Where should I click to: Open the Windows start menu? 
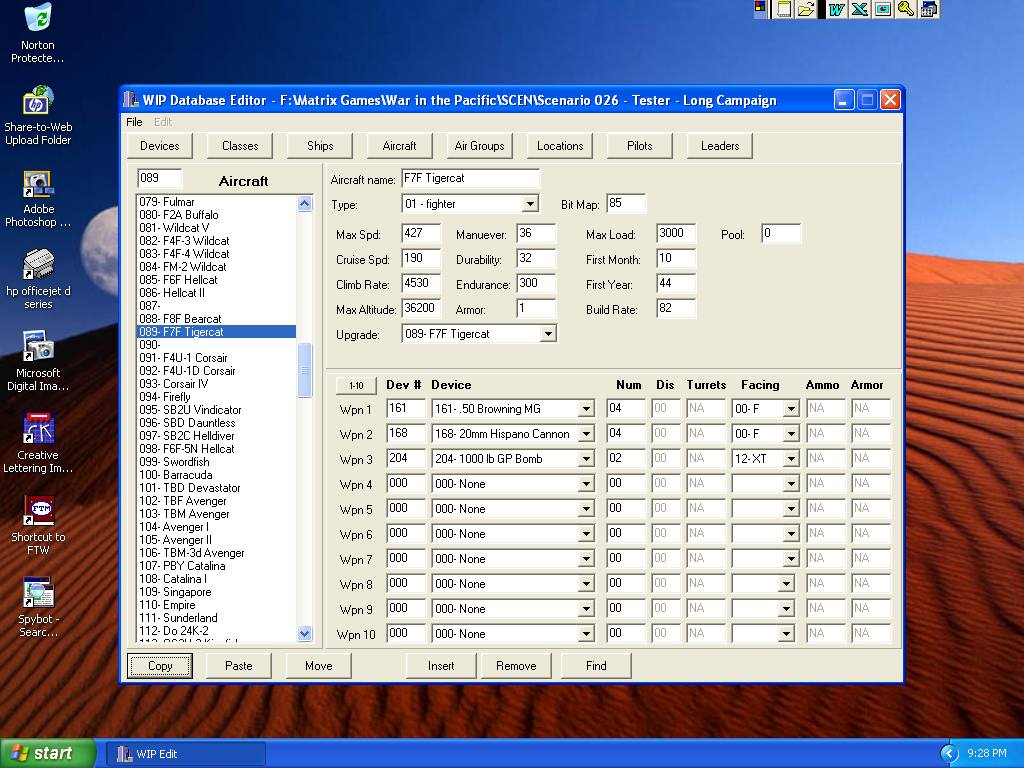(x=48, y=754)
